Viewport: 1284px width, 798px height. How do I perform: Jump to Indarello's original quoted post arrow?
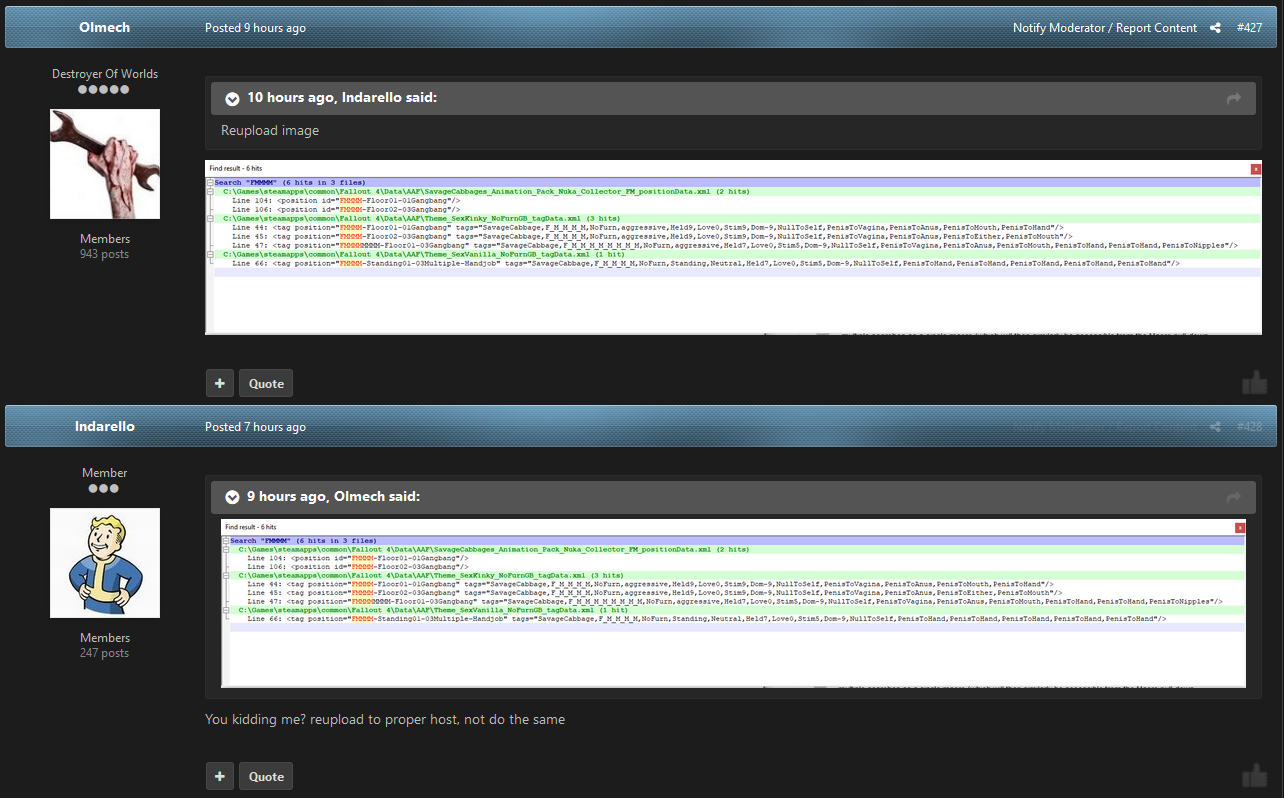[1234, 98]
